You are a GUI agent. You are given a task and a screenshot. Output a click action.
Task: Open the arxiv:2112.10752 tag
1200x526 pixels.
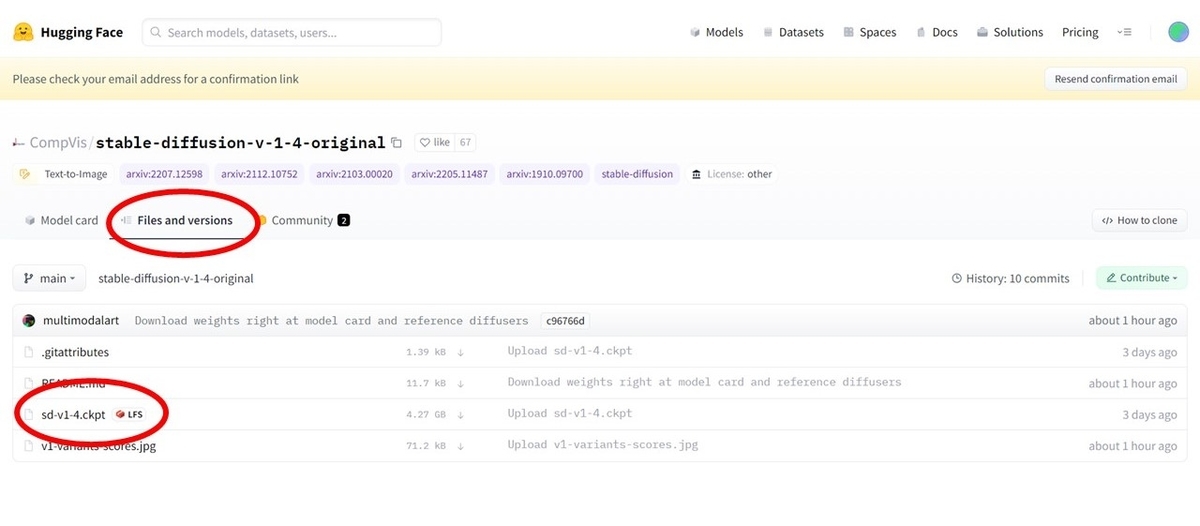[x=259, y=174]
